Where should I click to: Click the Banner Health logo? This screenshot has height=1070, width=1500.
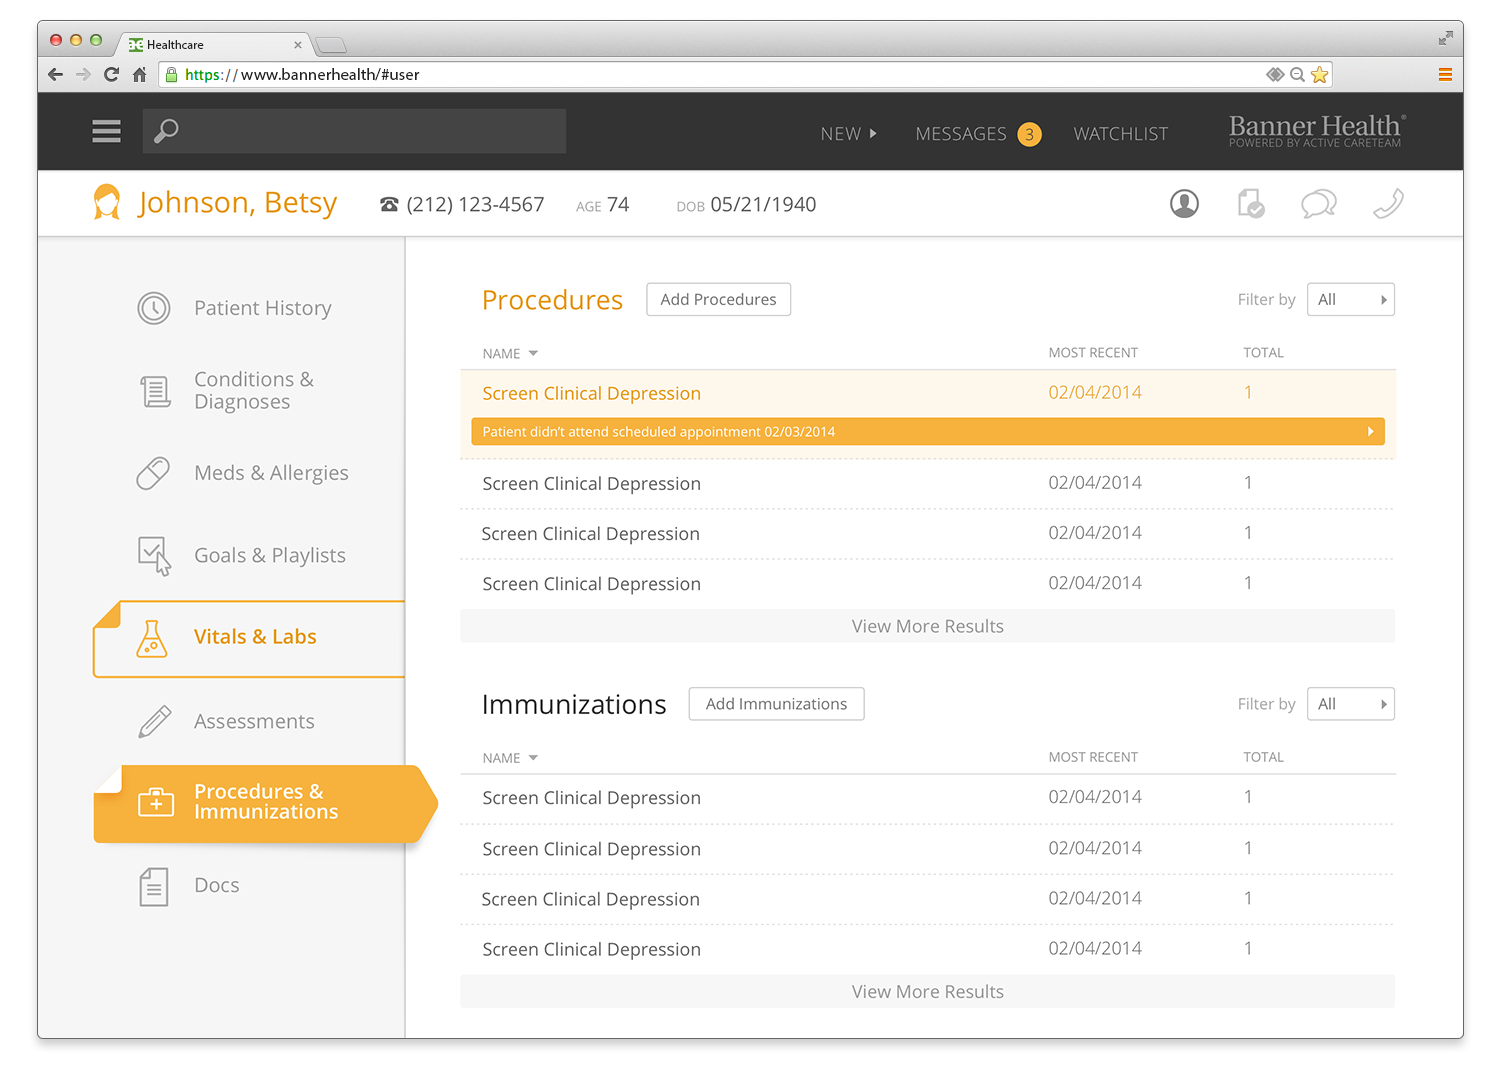1316,130
